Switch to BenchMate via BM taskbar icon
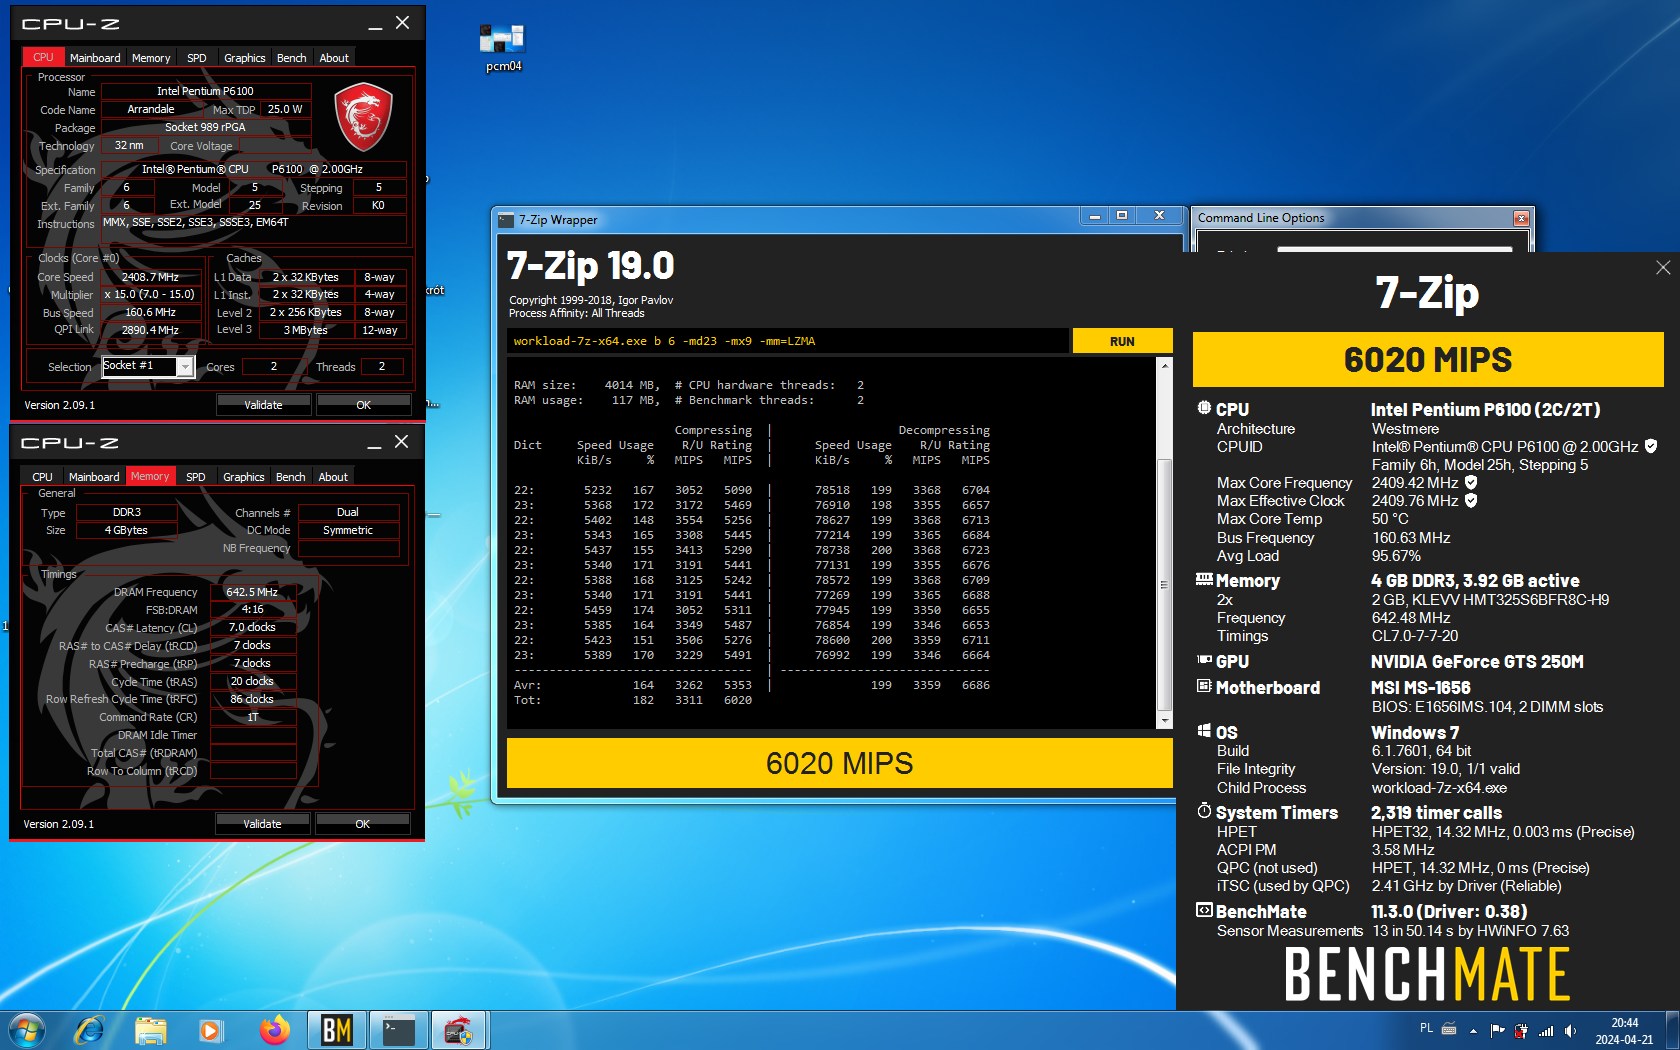This screenshot has width=1680, height=1050. pos(337,1030)
